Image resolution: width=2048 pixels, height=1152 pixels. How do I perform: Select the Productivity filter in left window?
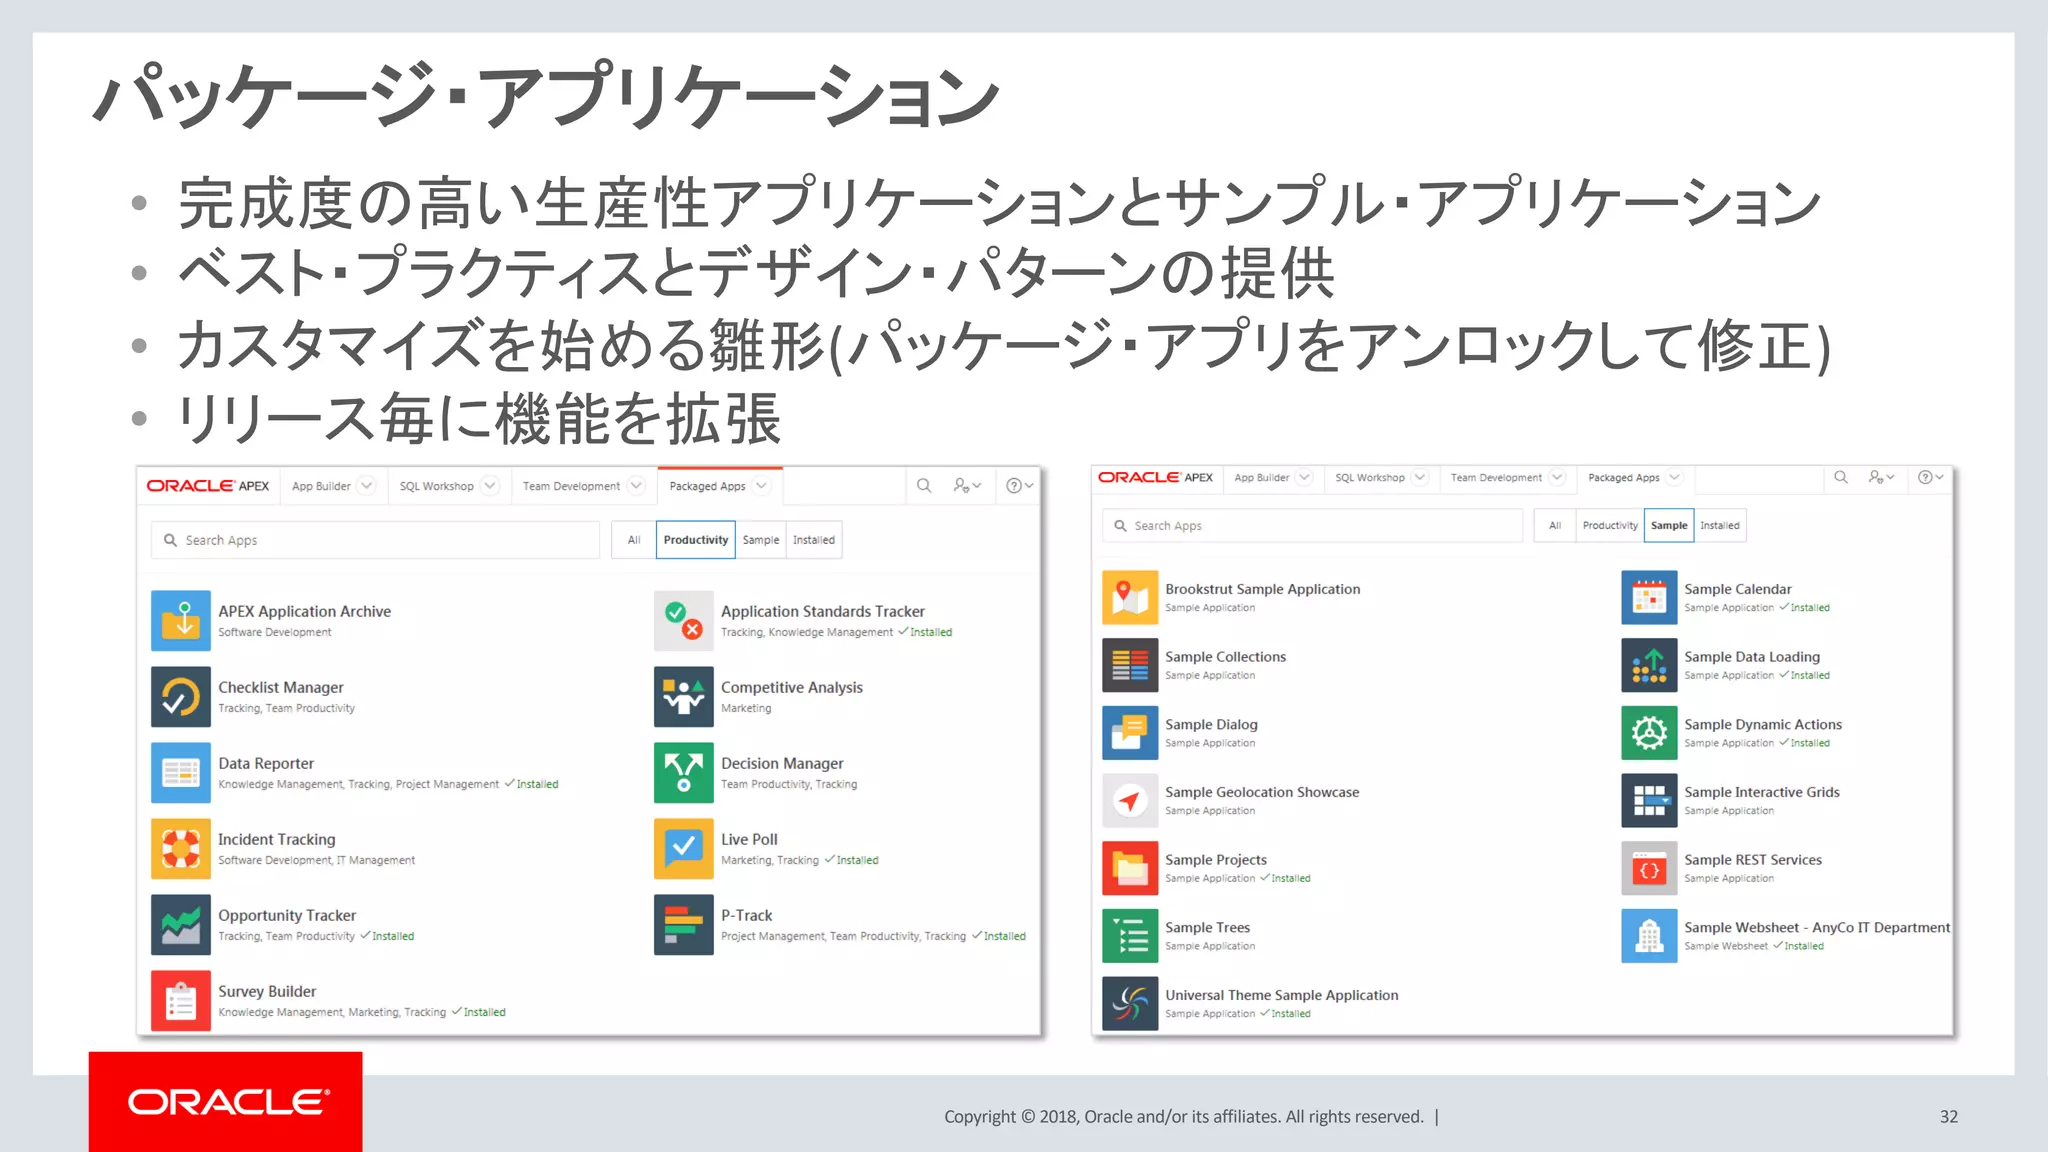(696, 540)
